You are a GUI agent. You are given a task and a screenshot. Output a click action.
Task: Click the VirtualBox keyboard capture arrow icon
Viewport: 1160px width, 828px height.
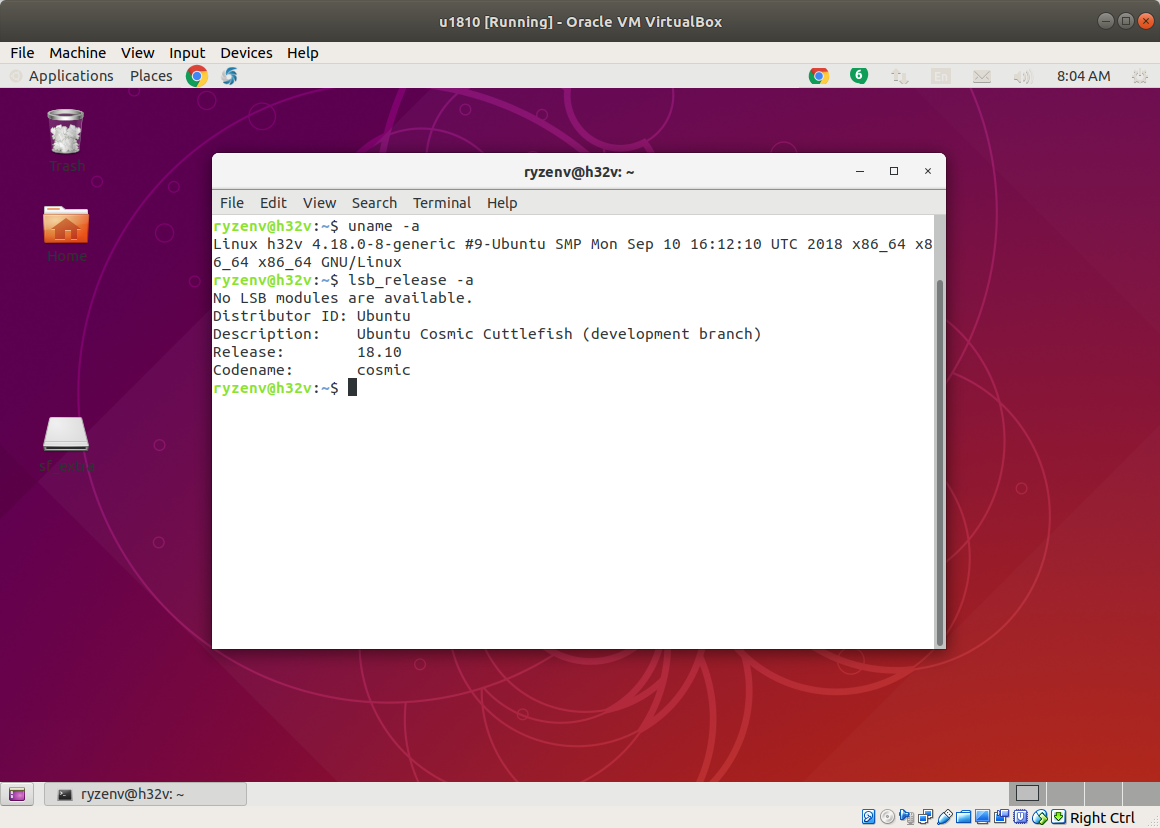(1059, 817)
